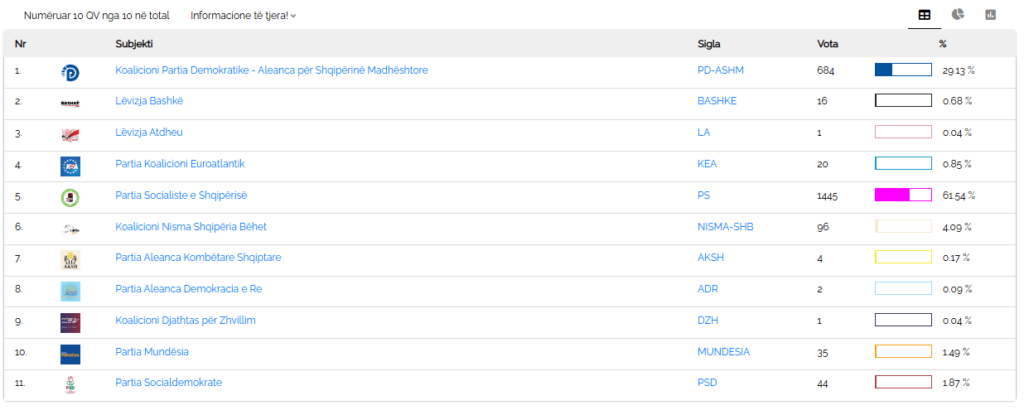
Task: Sort by the Vota column header
Action: (x=827, y=44)
